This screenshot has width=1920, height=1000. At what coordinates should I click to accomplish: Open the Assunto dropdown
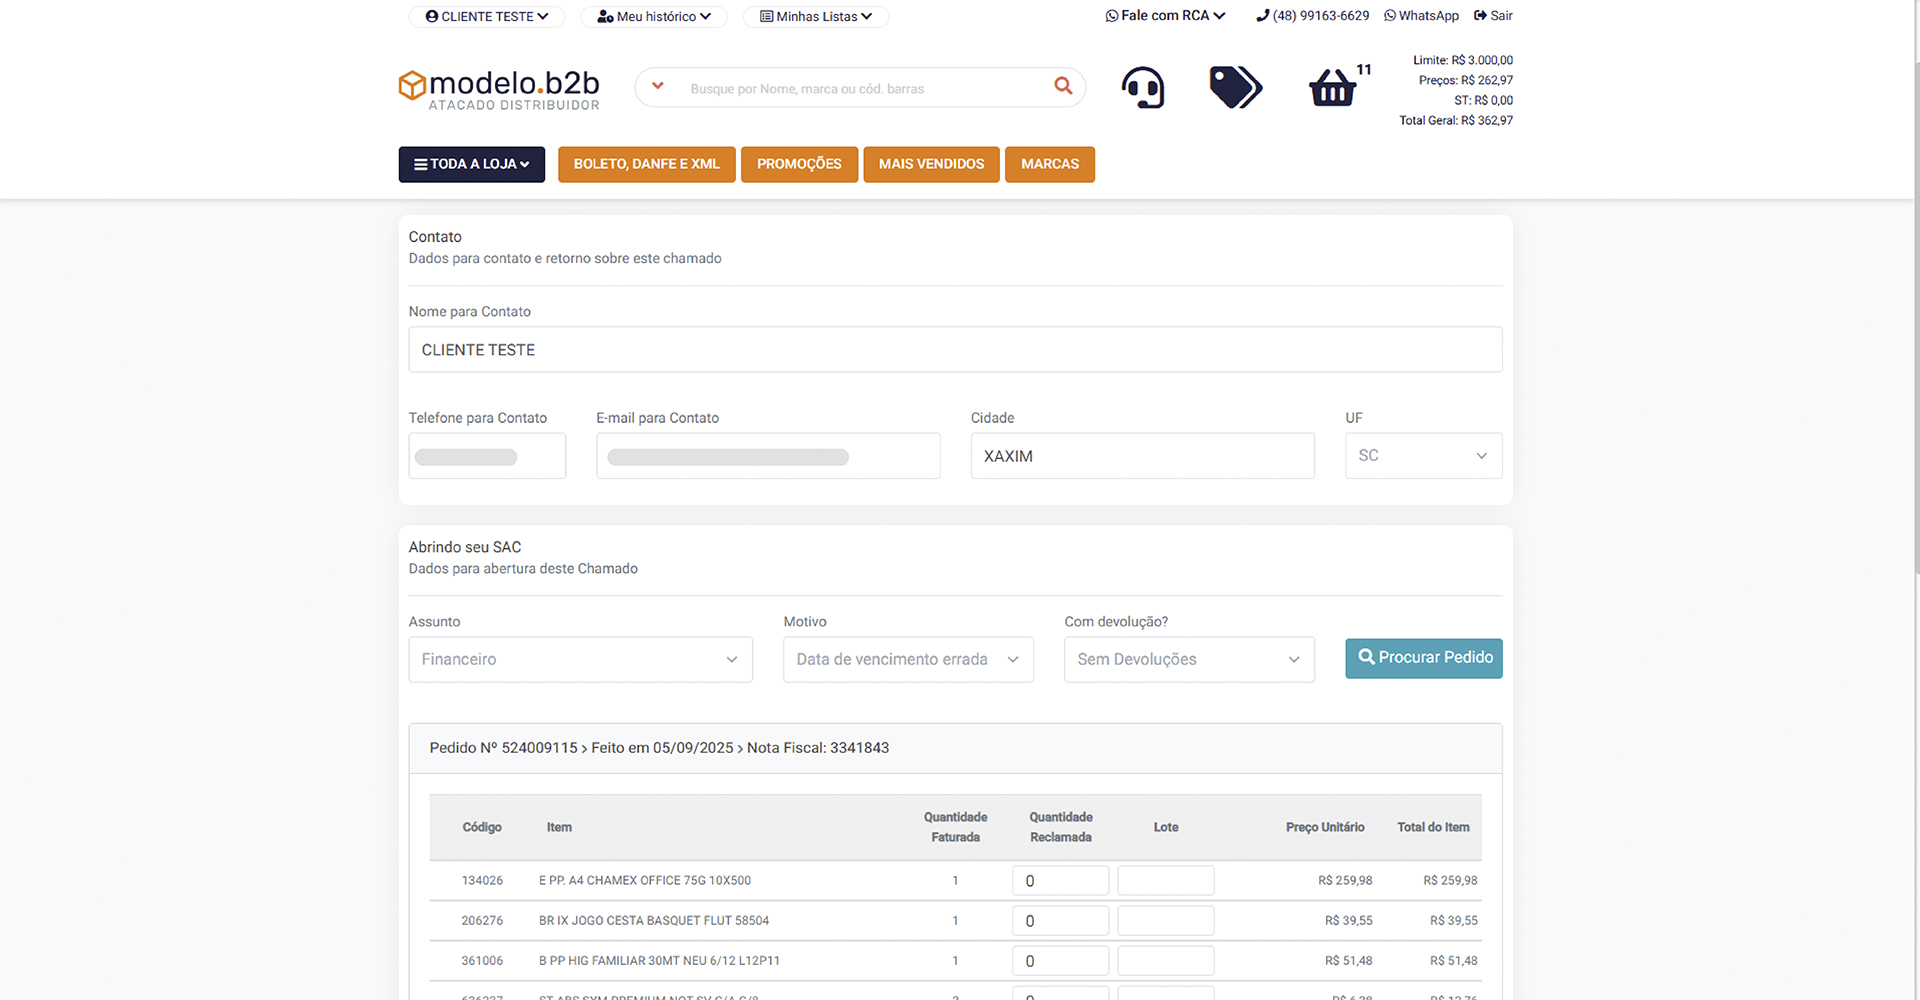[580, 660]
